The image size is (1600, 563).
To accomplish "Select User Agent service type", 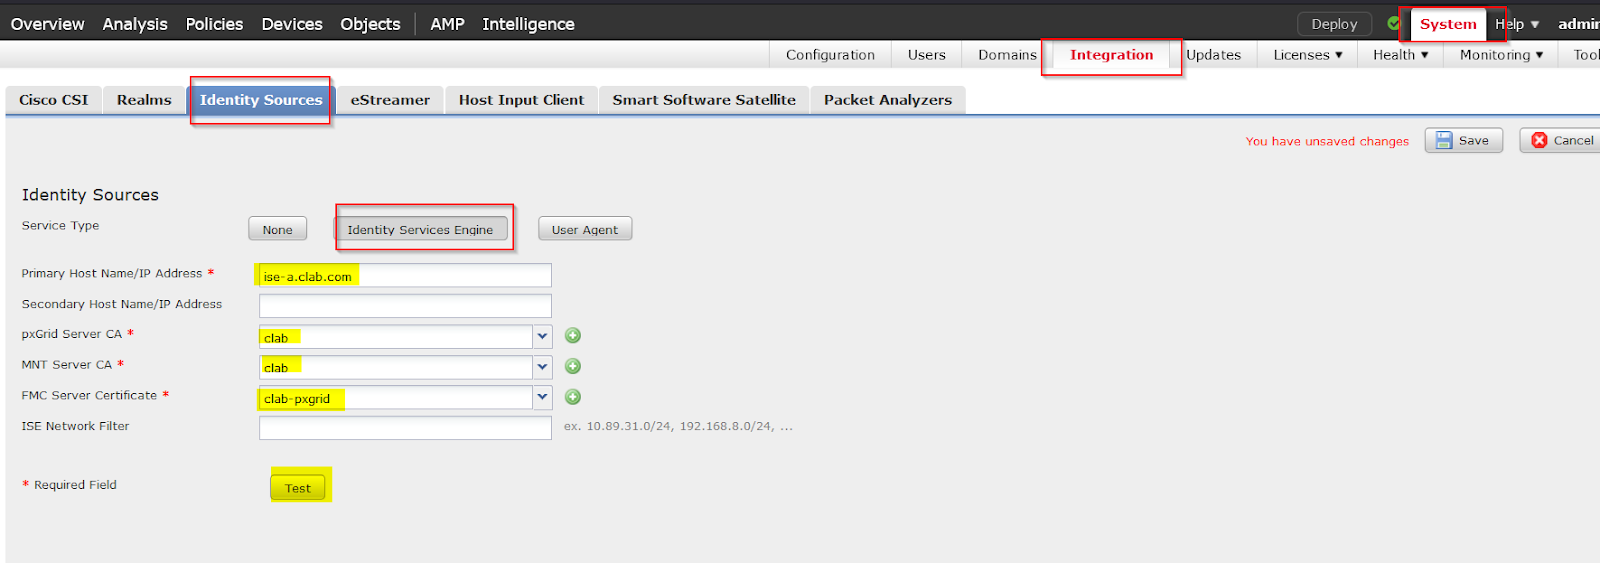I will click(x=585, y=229).
